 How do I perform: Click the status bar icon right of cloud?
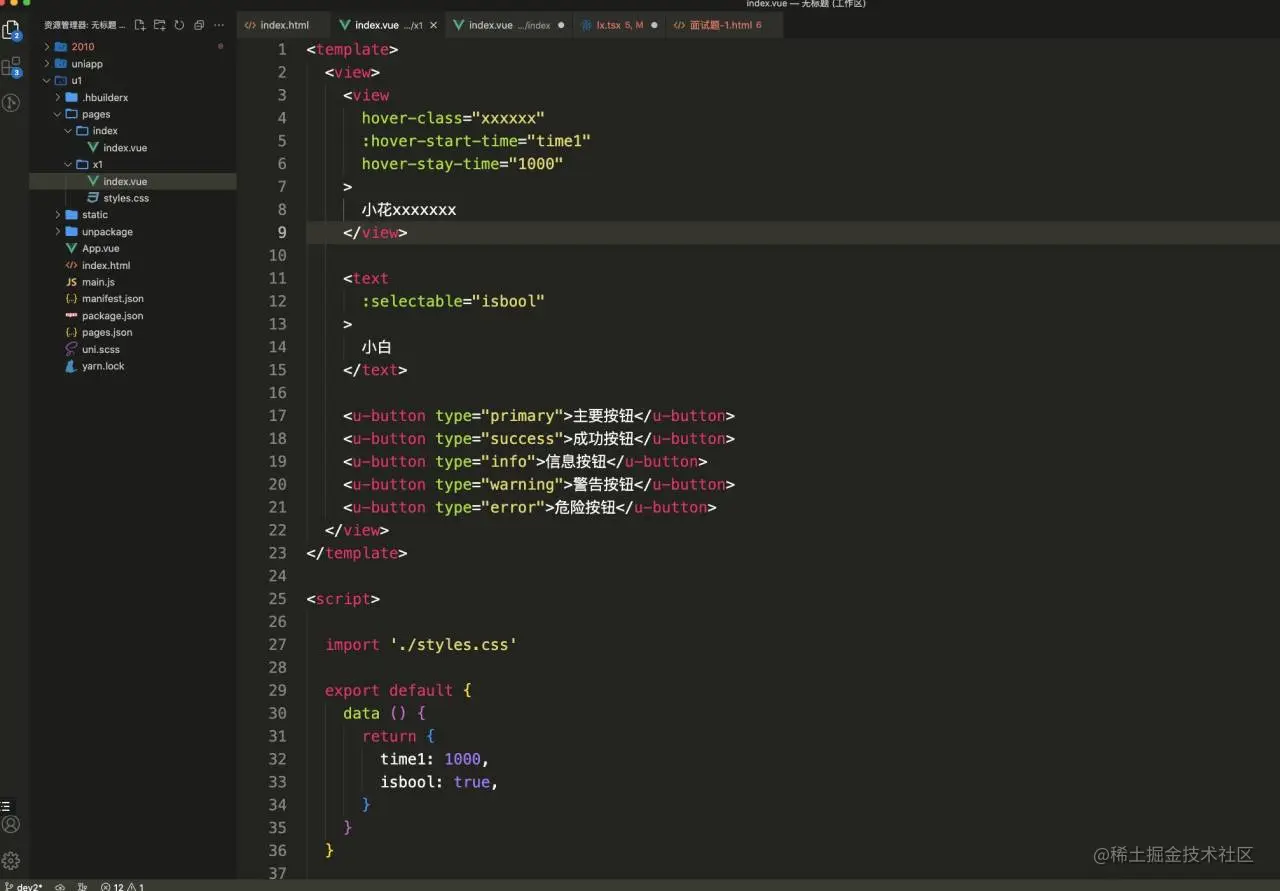click(81, 886)
